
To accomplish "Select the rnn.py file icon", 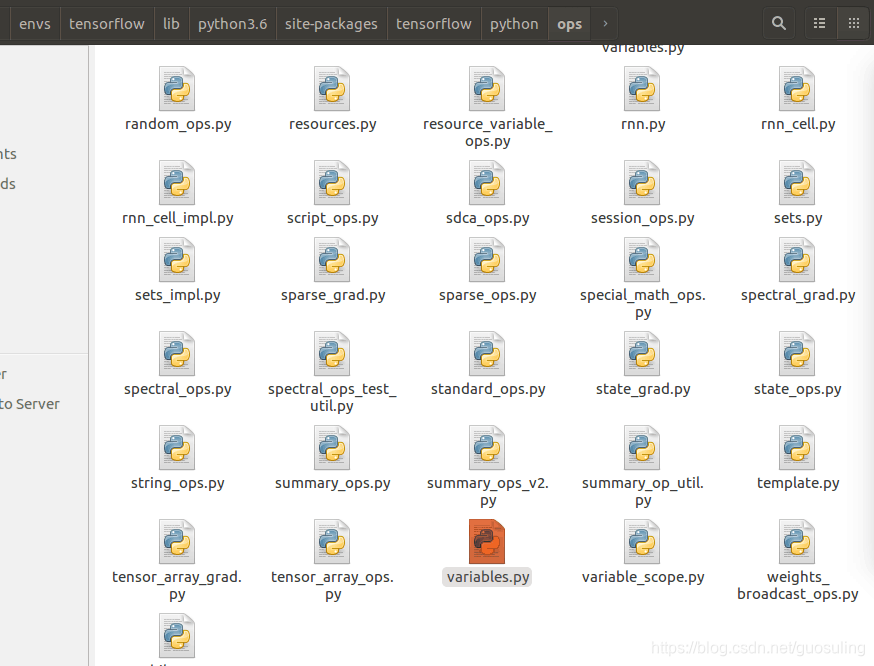I will point(642,89).
